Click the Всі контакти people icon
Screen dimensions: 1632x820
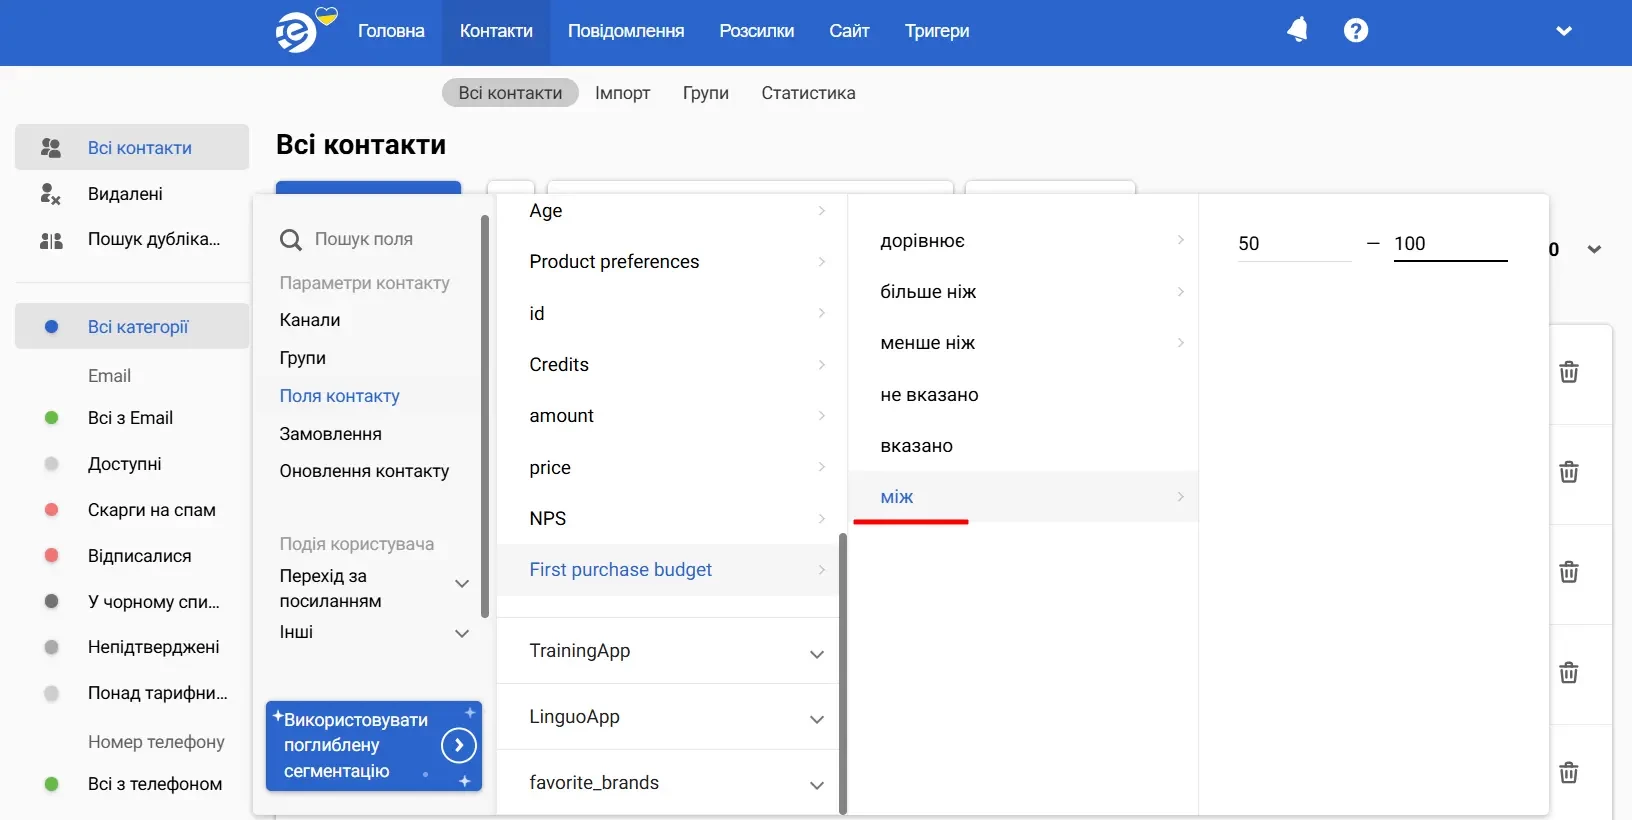51,148
